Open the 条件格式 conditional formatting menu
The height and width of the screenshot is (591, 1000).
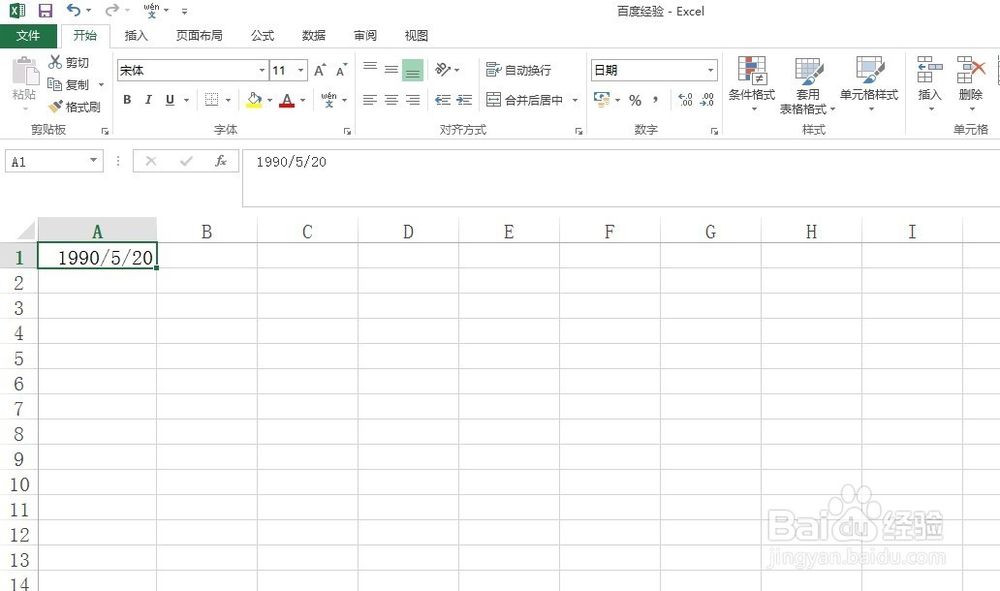point(752,84)
